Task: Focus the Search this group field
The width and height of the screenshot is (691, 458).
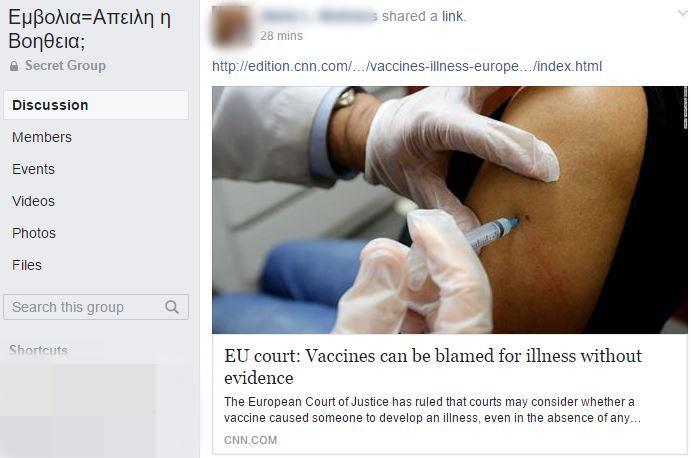Action: 96,307
